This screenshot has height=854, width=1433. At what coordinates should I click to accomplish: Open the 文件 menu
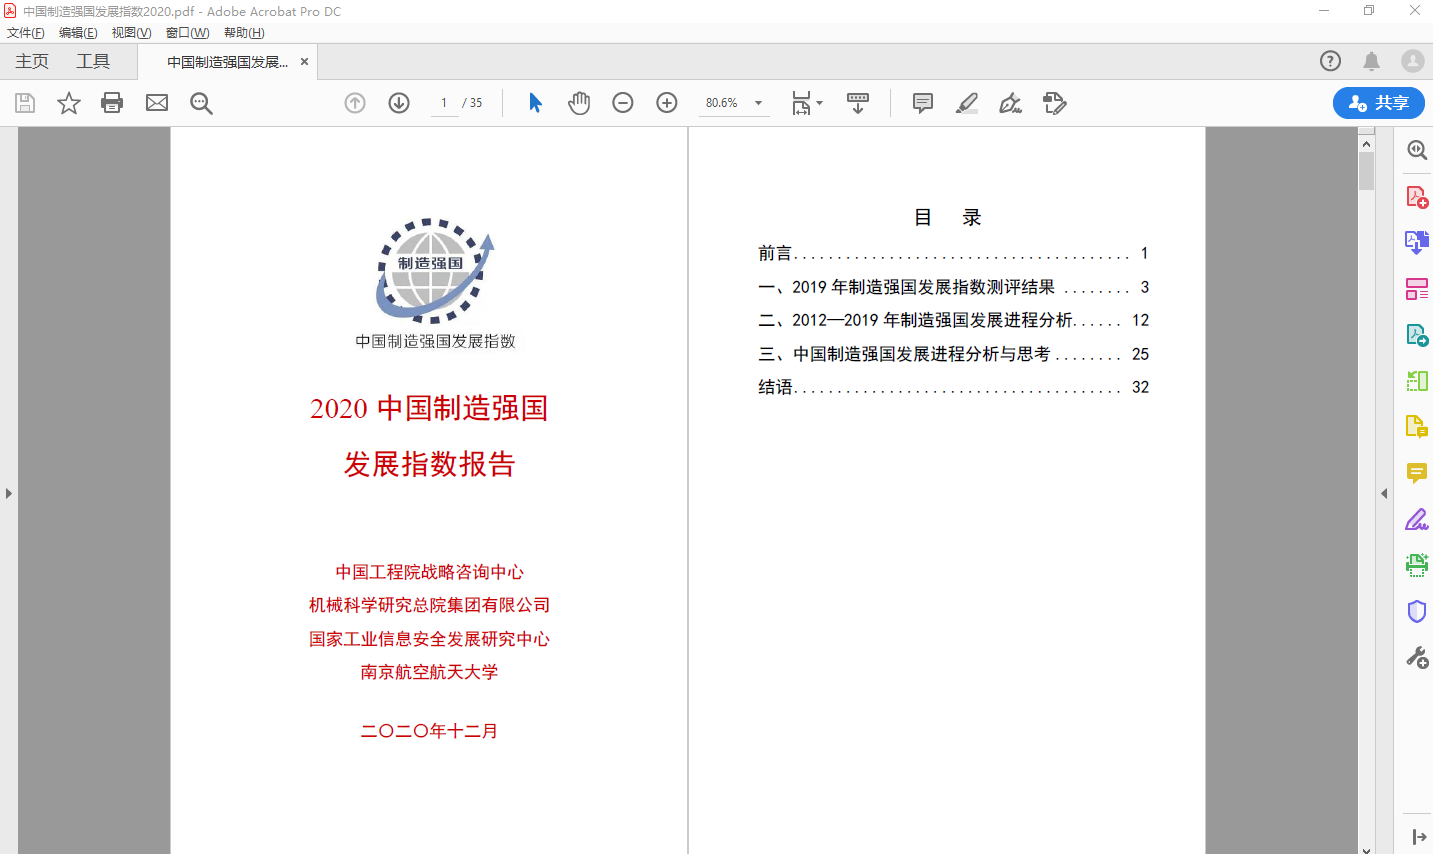26,33
